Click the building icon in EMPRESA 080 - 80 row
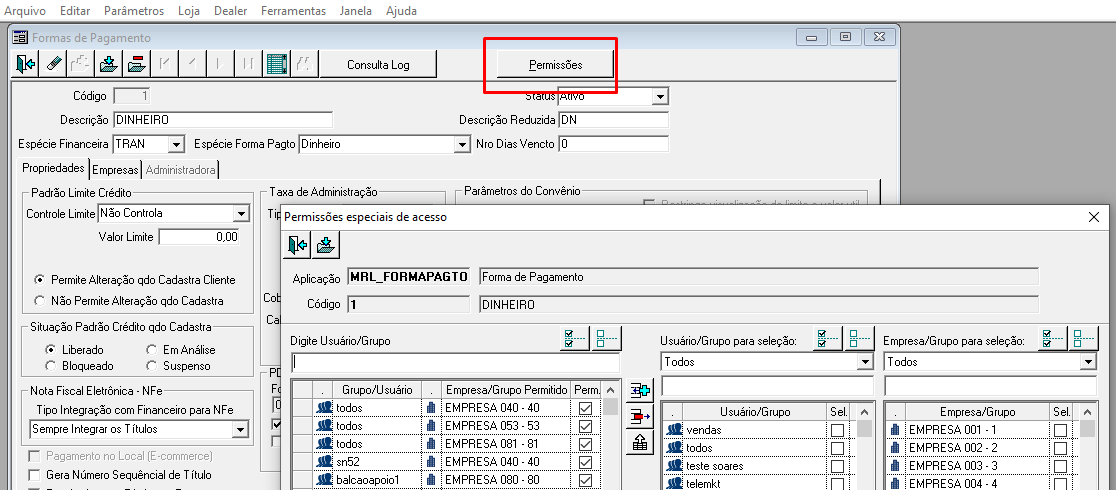 (431, 480)
